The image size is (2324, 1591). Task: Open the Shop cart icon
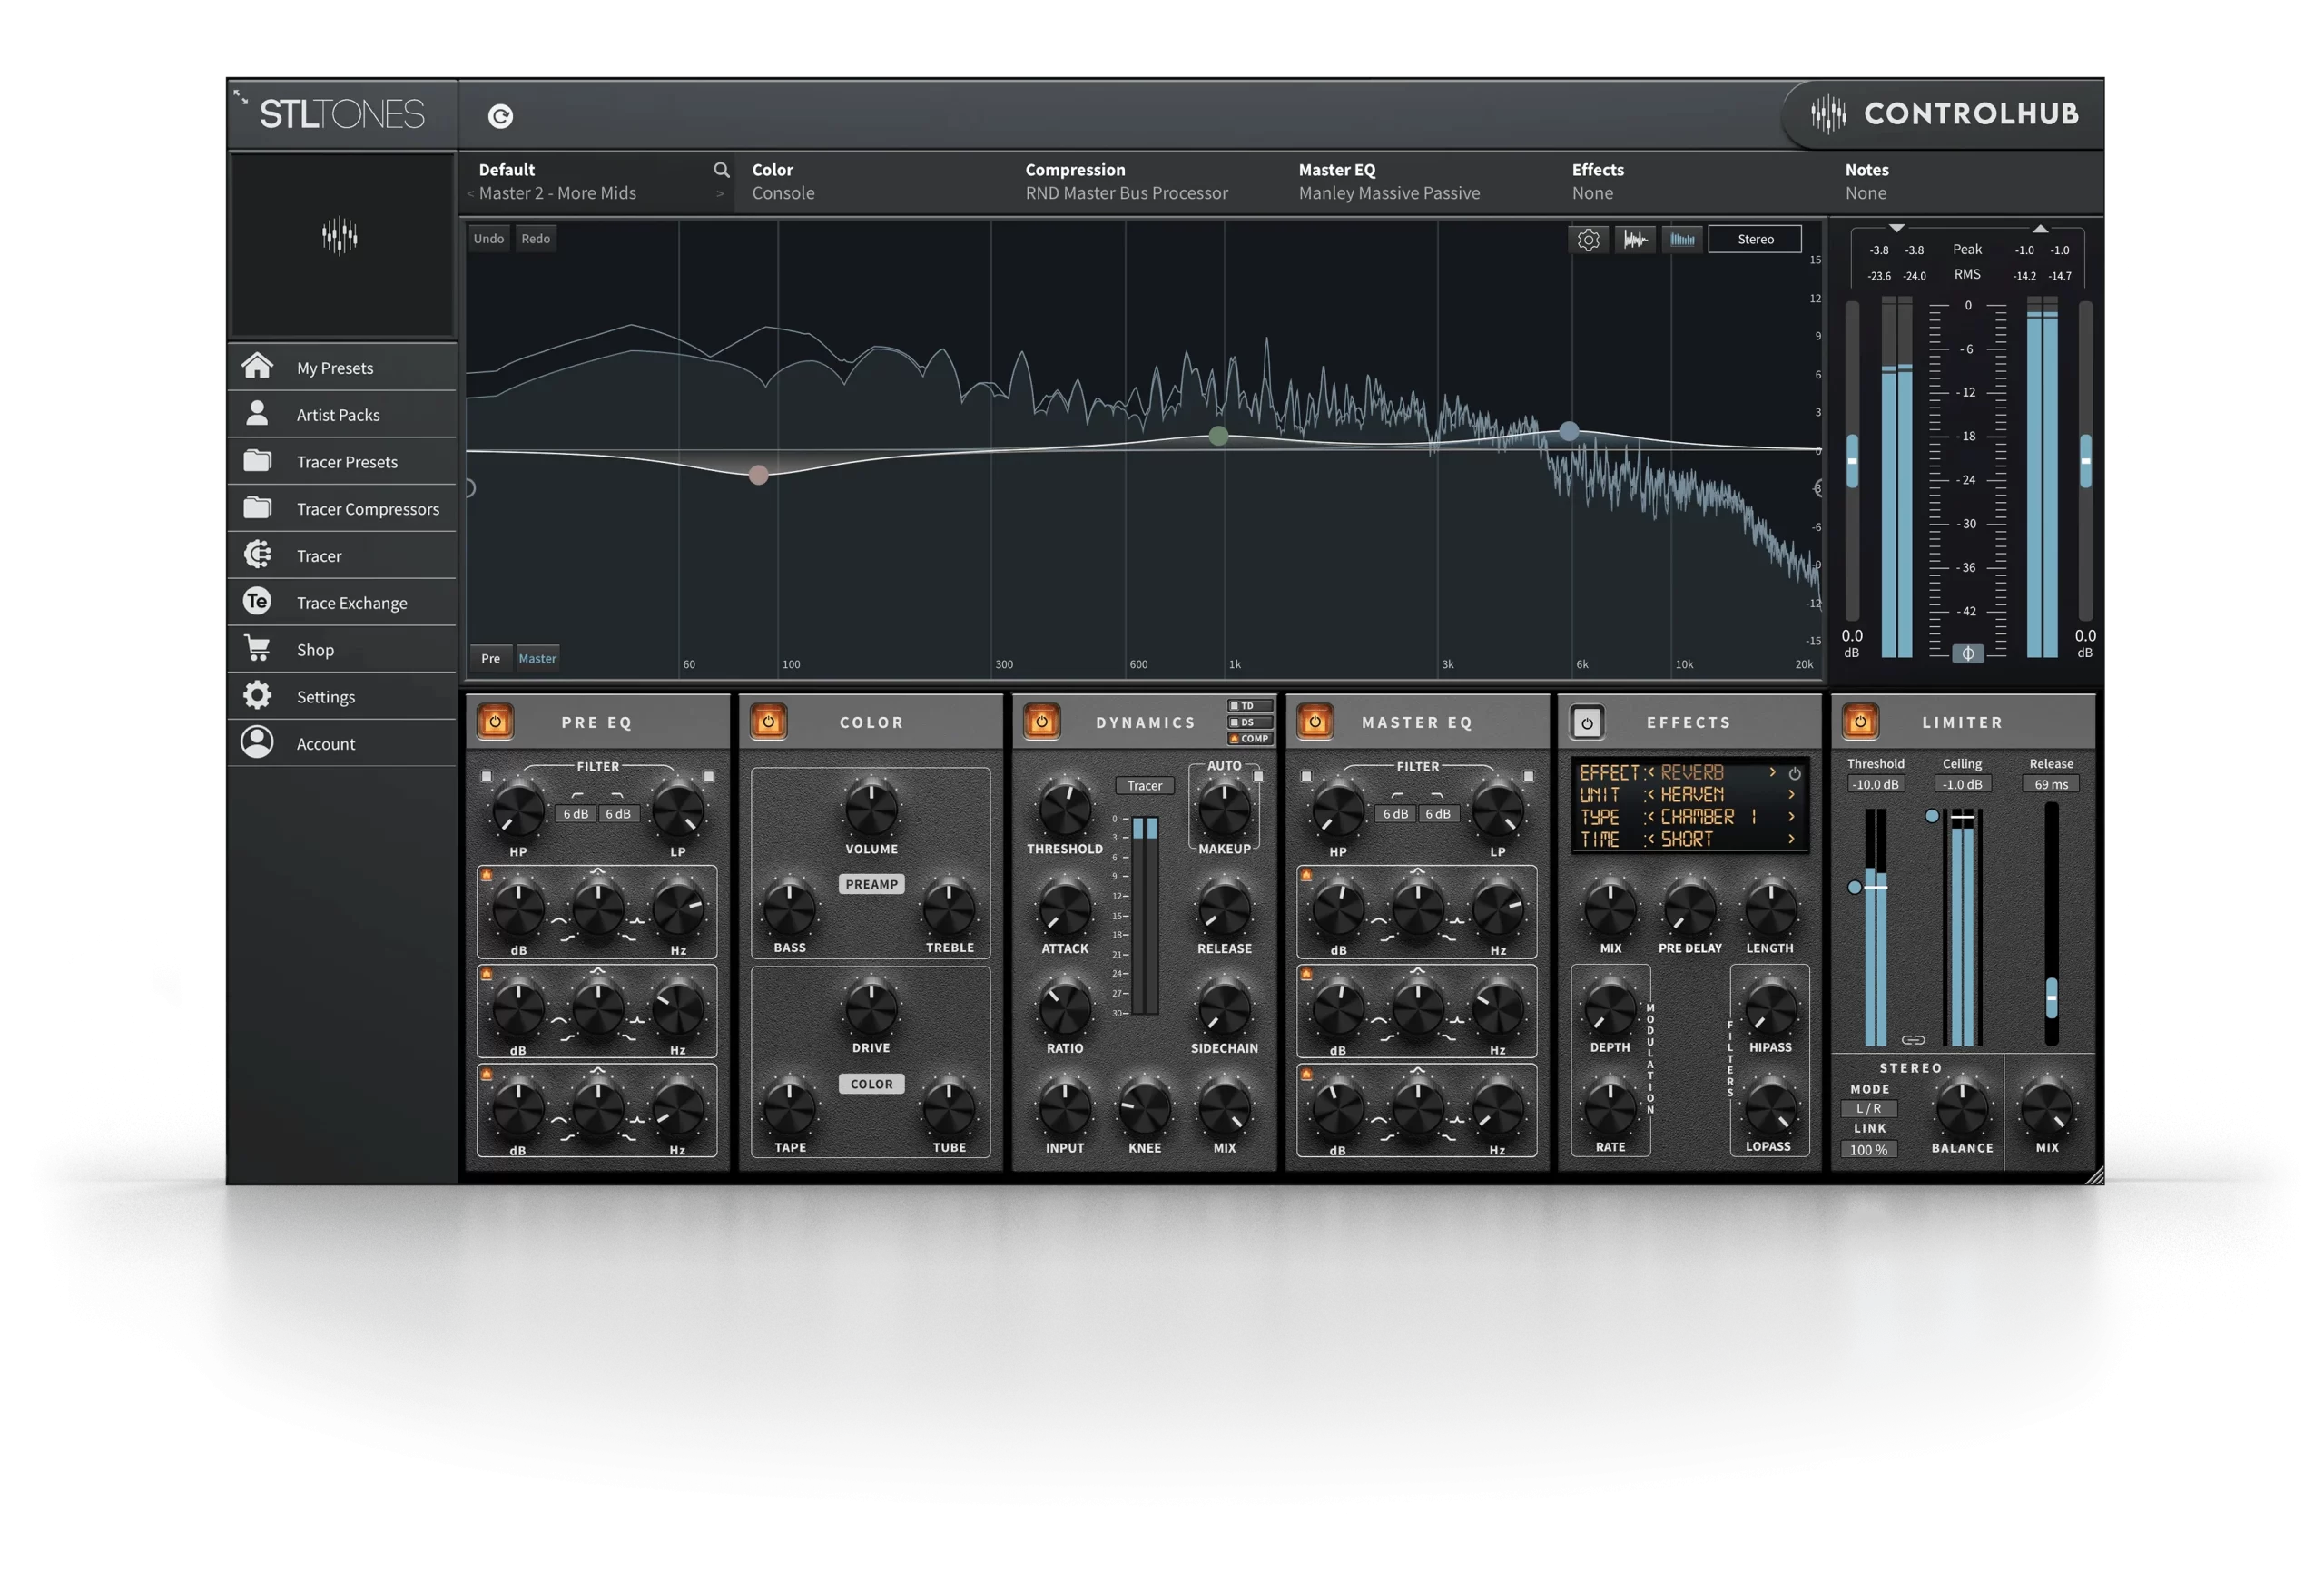(x=257, y=648)
